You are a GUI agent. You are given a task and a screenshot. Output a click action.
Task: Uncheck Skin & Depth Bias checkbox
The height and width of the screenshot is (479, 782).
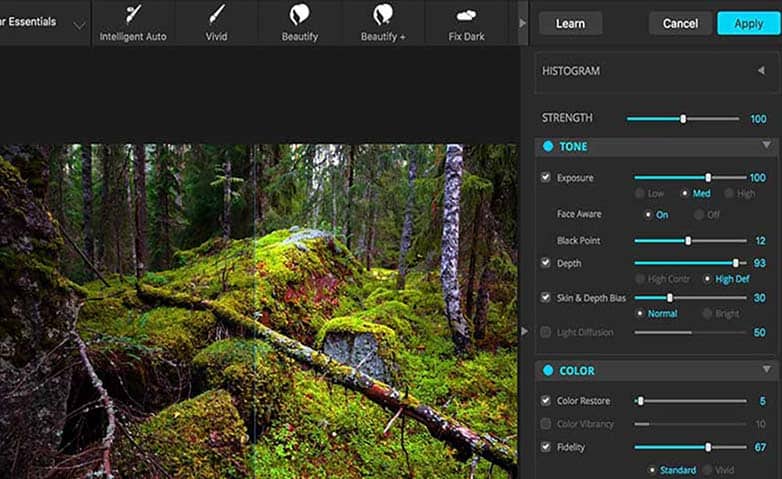point(546,297)
